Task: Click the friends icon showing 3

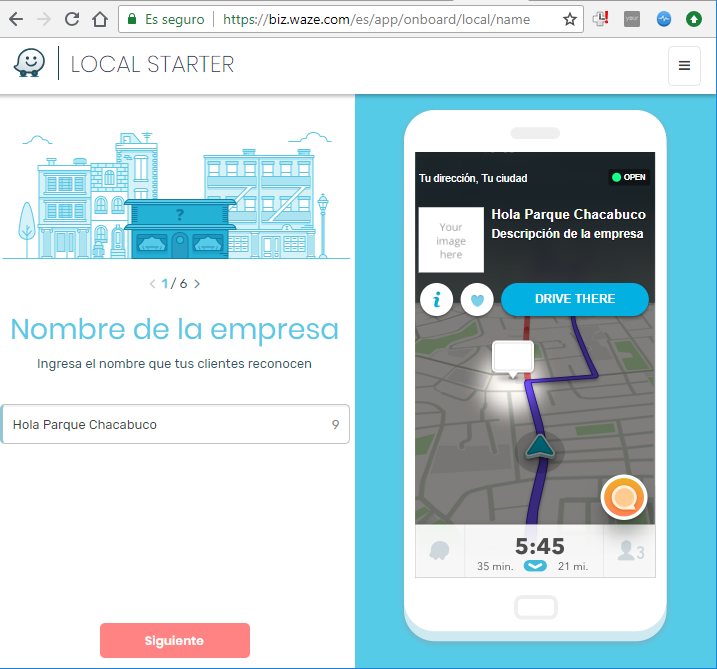Action: pos(631,551)
